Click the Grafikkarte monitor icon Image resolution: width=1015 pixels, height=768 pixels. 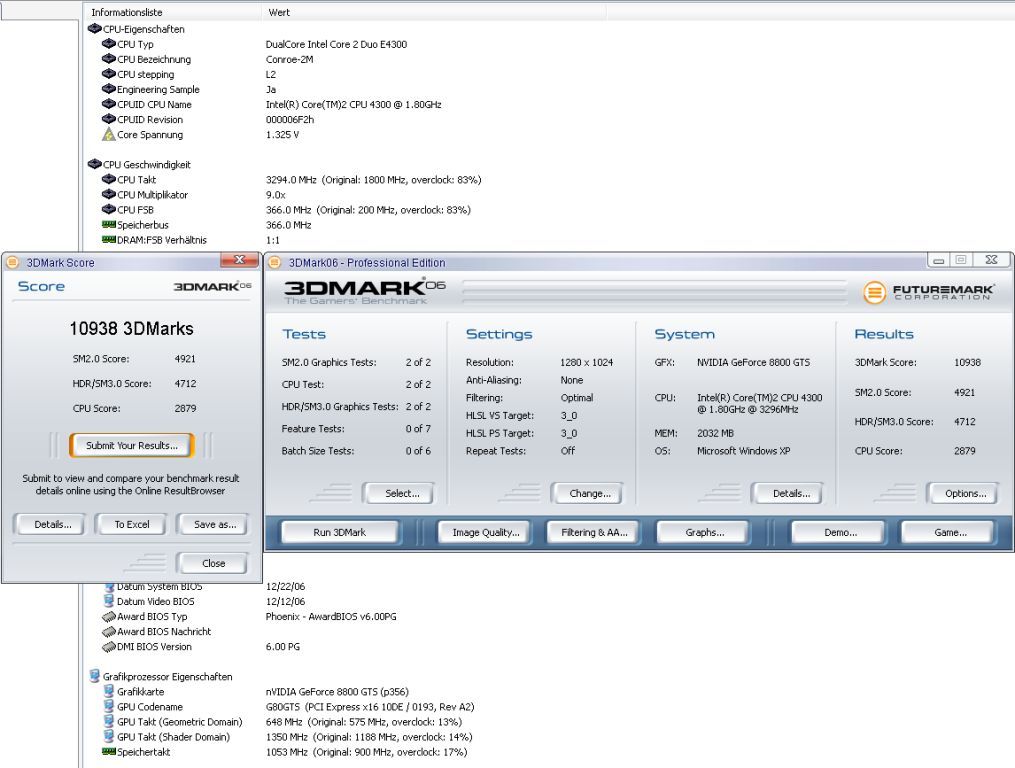tap(109, 691)
